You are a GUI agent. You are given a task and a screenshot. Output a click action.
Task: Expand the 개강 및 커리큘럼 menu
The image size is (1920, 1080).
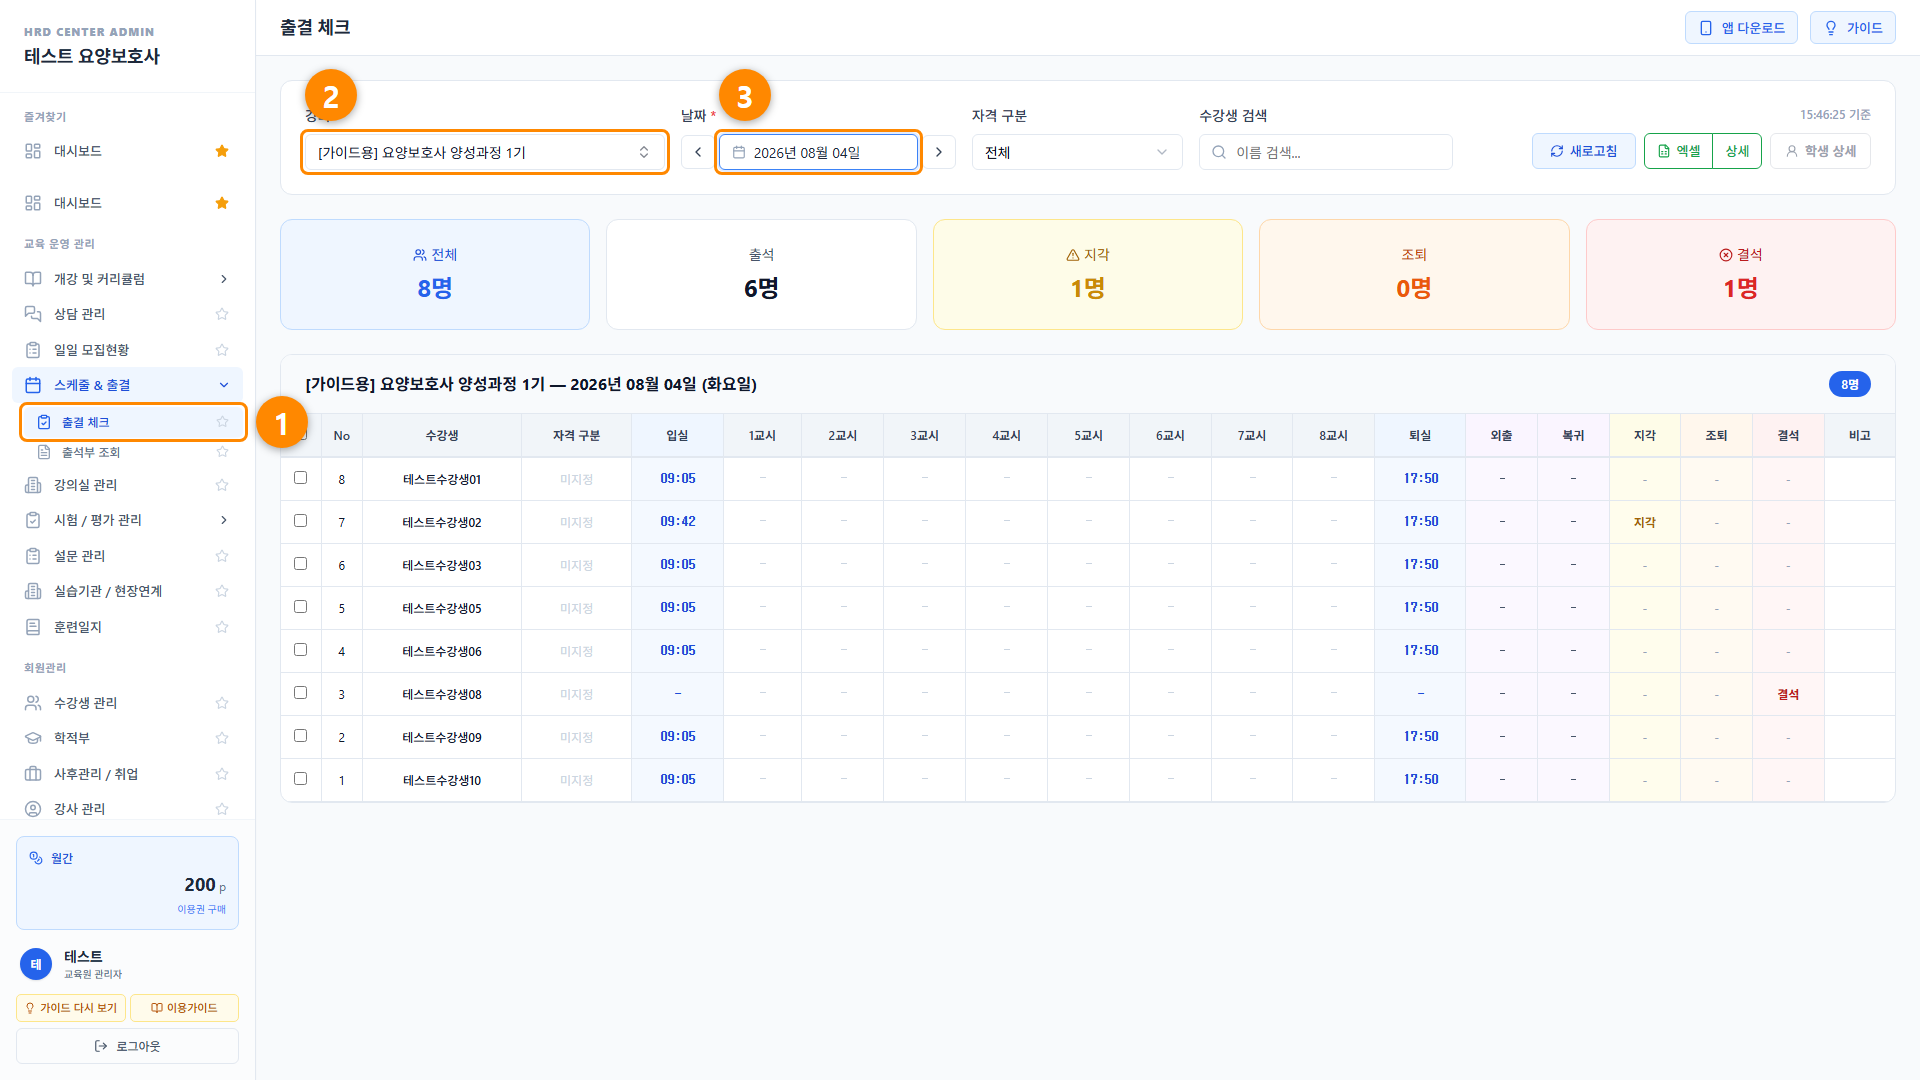pos(128,279)
